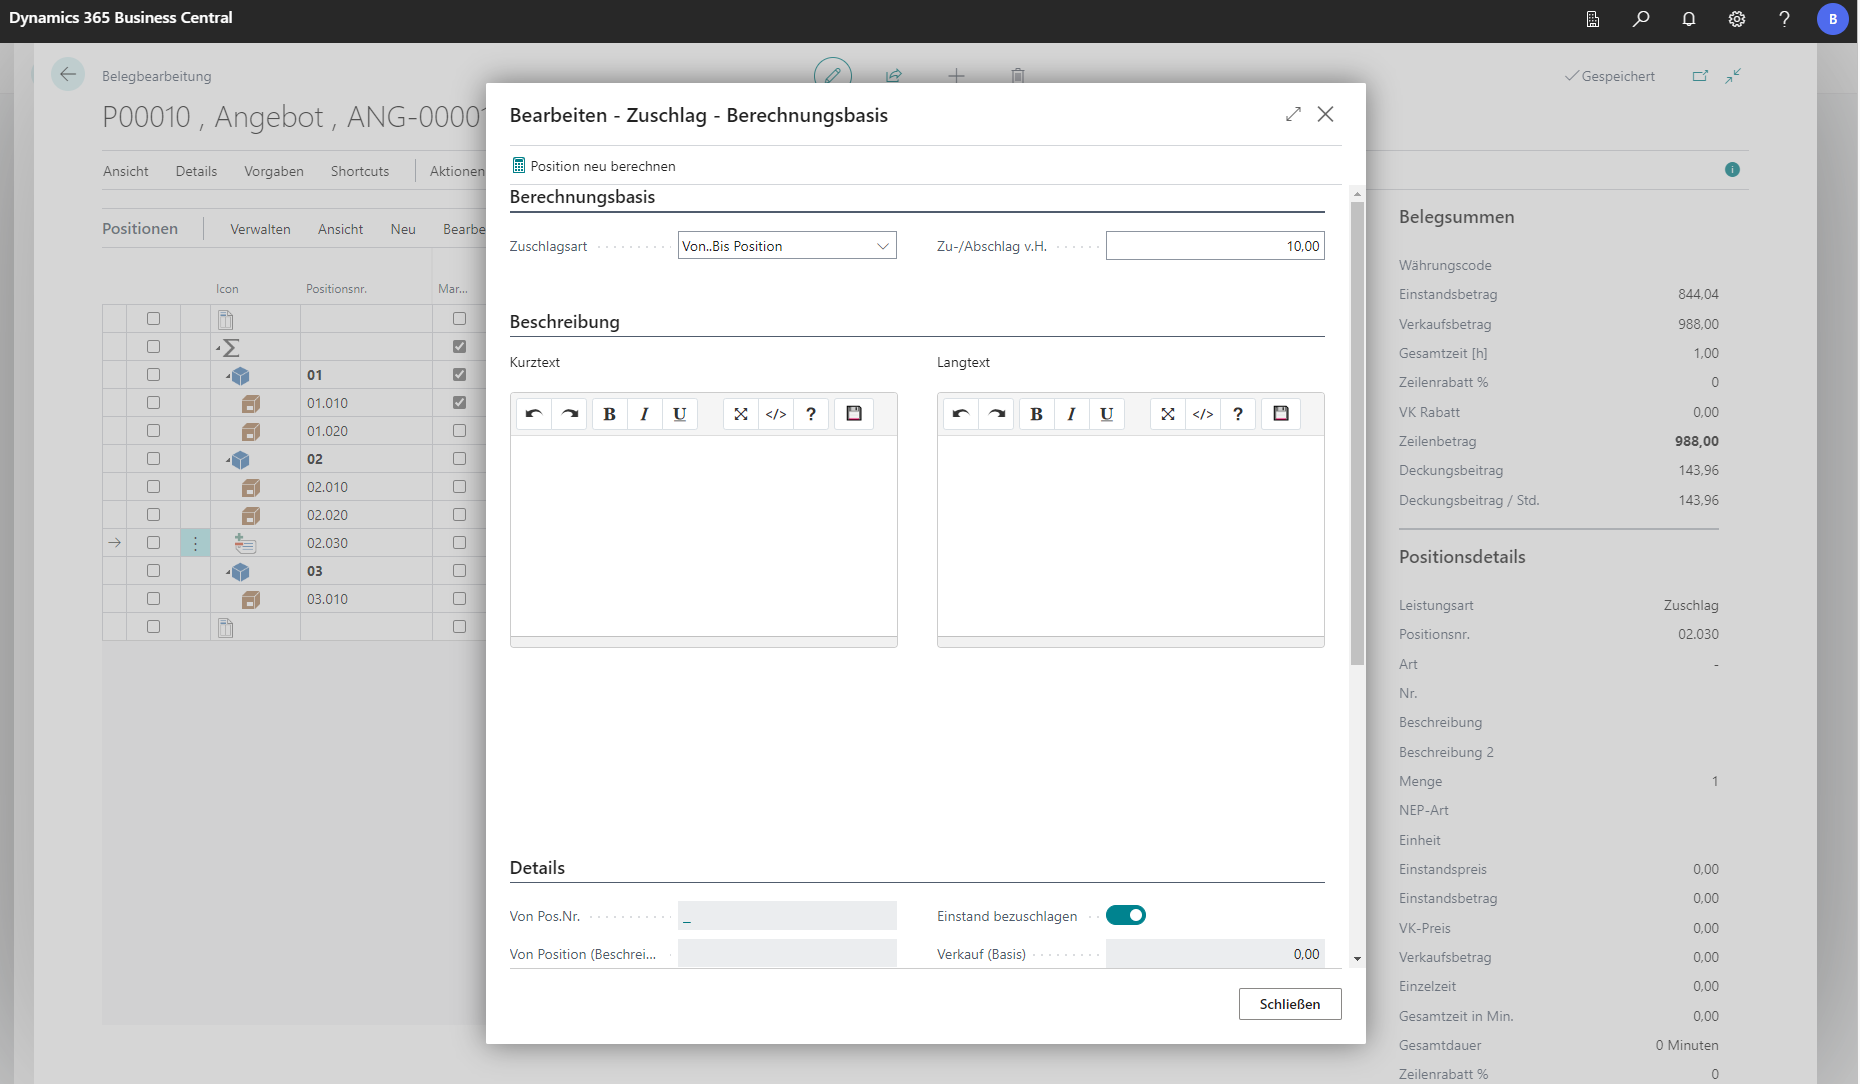Click Save icon in Langtext editor
This screenshot has height=1084, width=1860.
[1281, 414]
